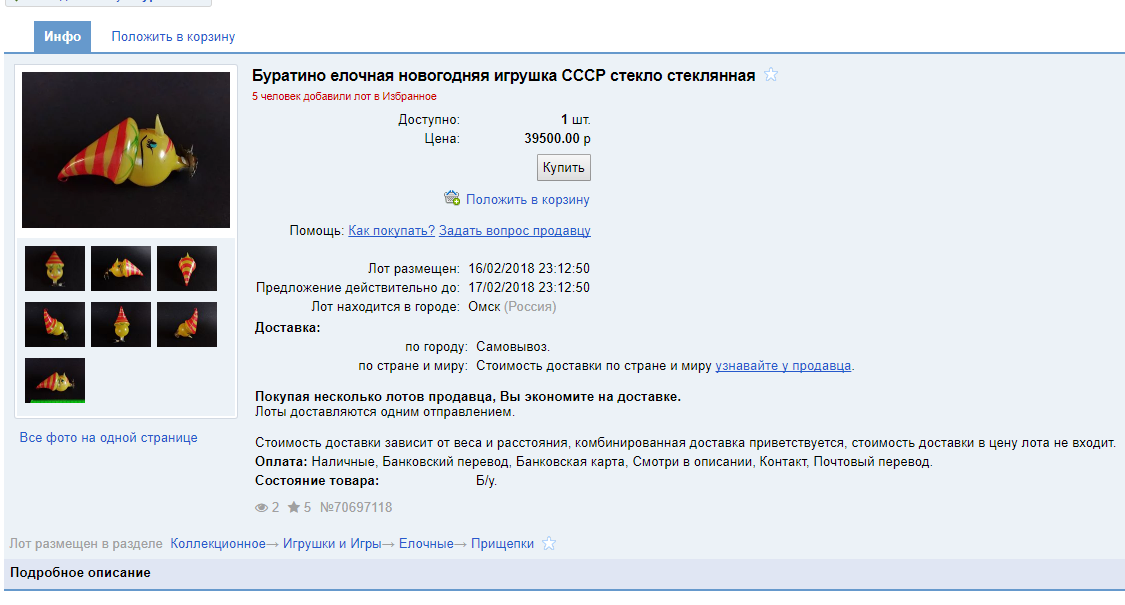This screenshot has height=605, width=1125.
Task: Navigate to the Елочные category
Action: click(426, 543)
